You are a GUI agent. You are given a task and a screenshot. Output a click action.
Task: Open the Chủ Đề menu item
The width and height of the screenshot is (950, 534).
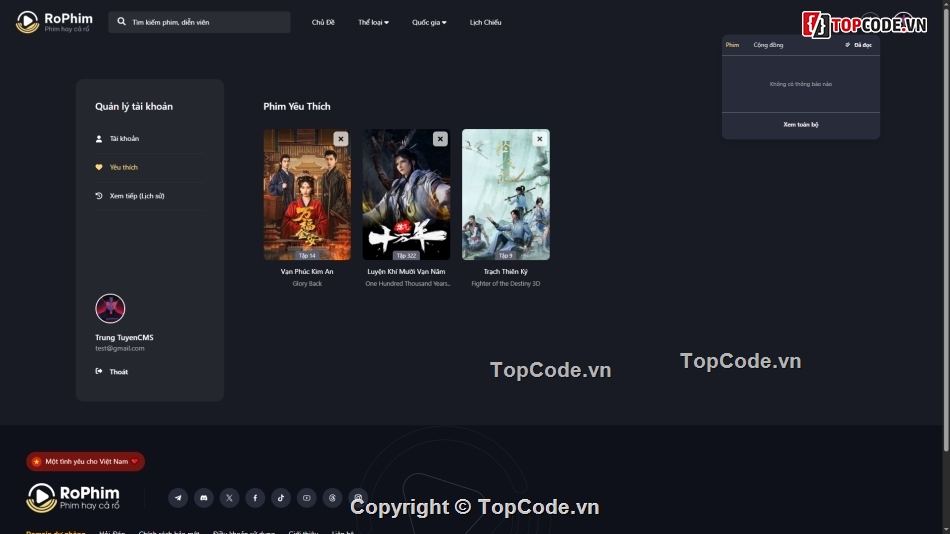tap(323, 22)
